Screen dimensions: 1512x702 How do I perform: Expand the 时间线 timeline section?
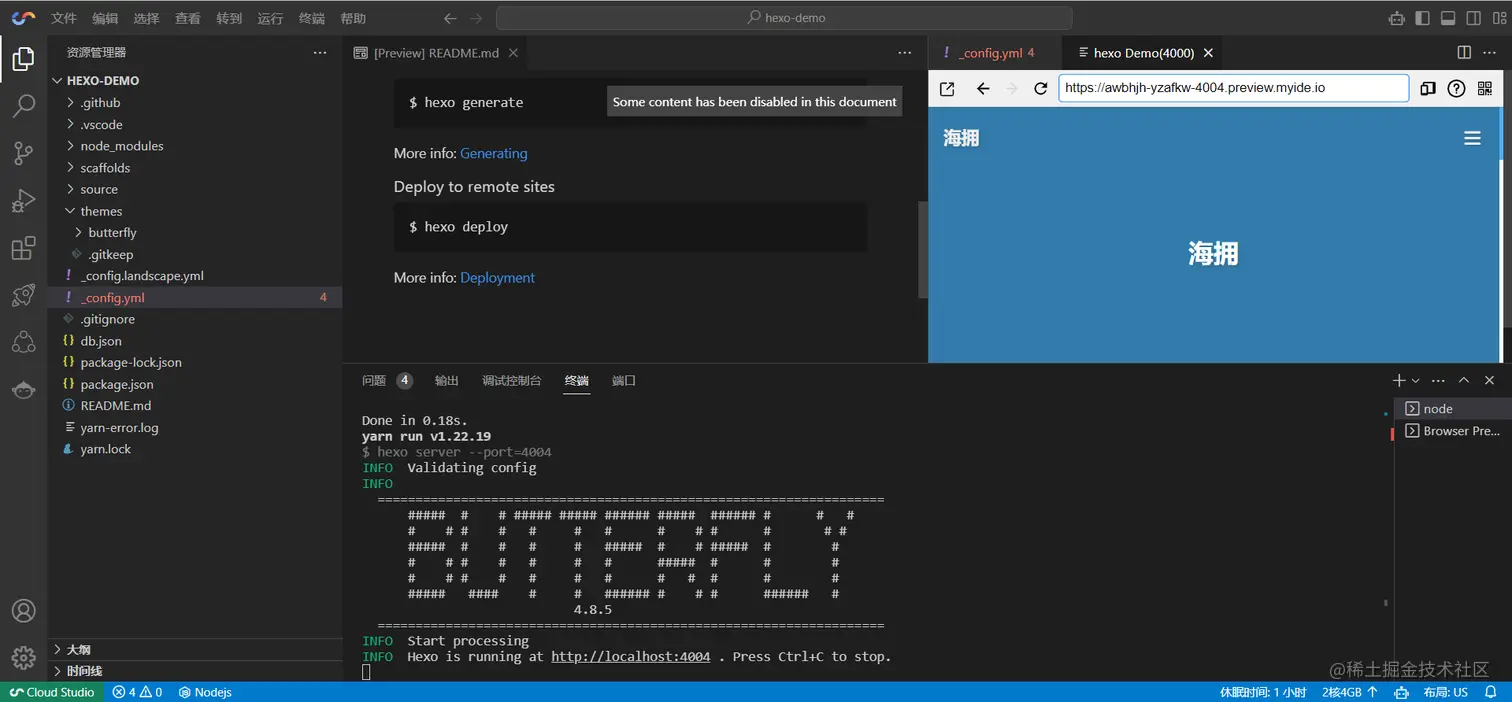(194, 671)
